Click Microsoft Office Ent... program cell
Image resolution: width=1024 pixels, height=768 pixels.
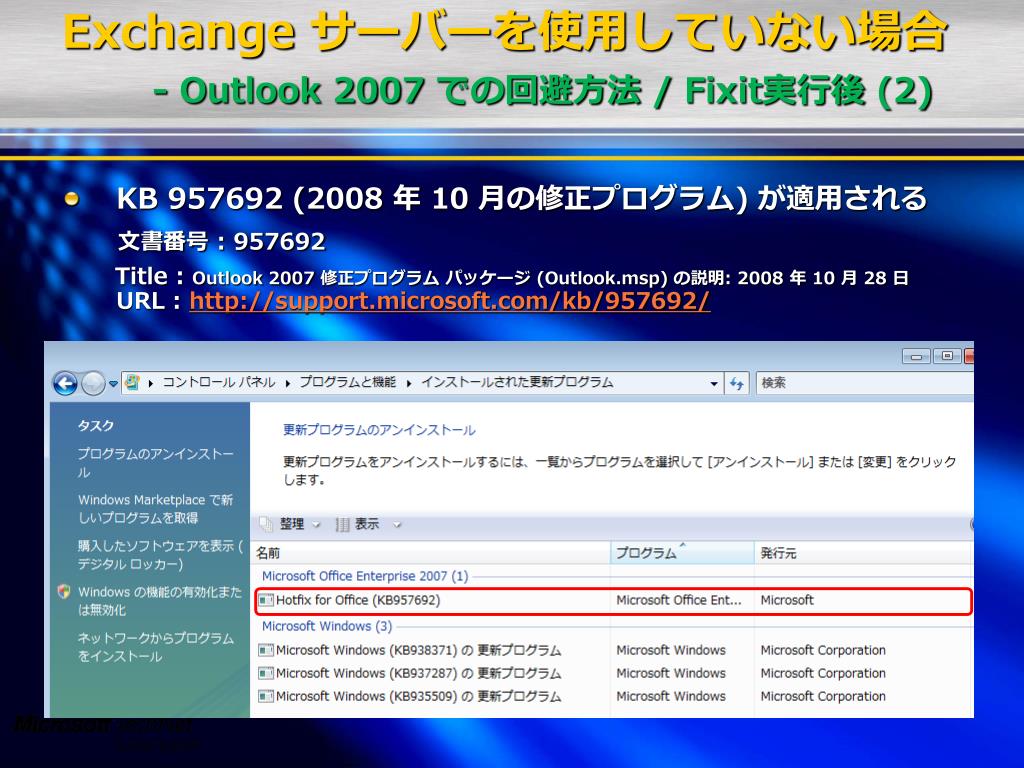point(679,600)
